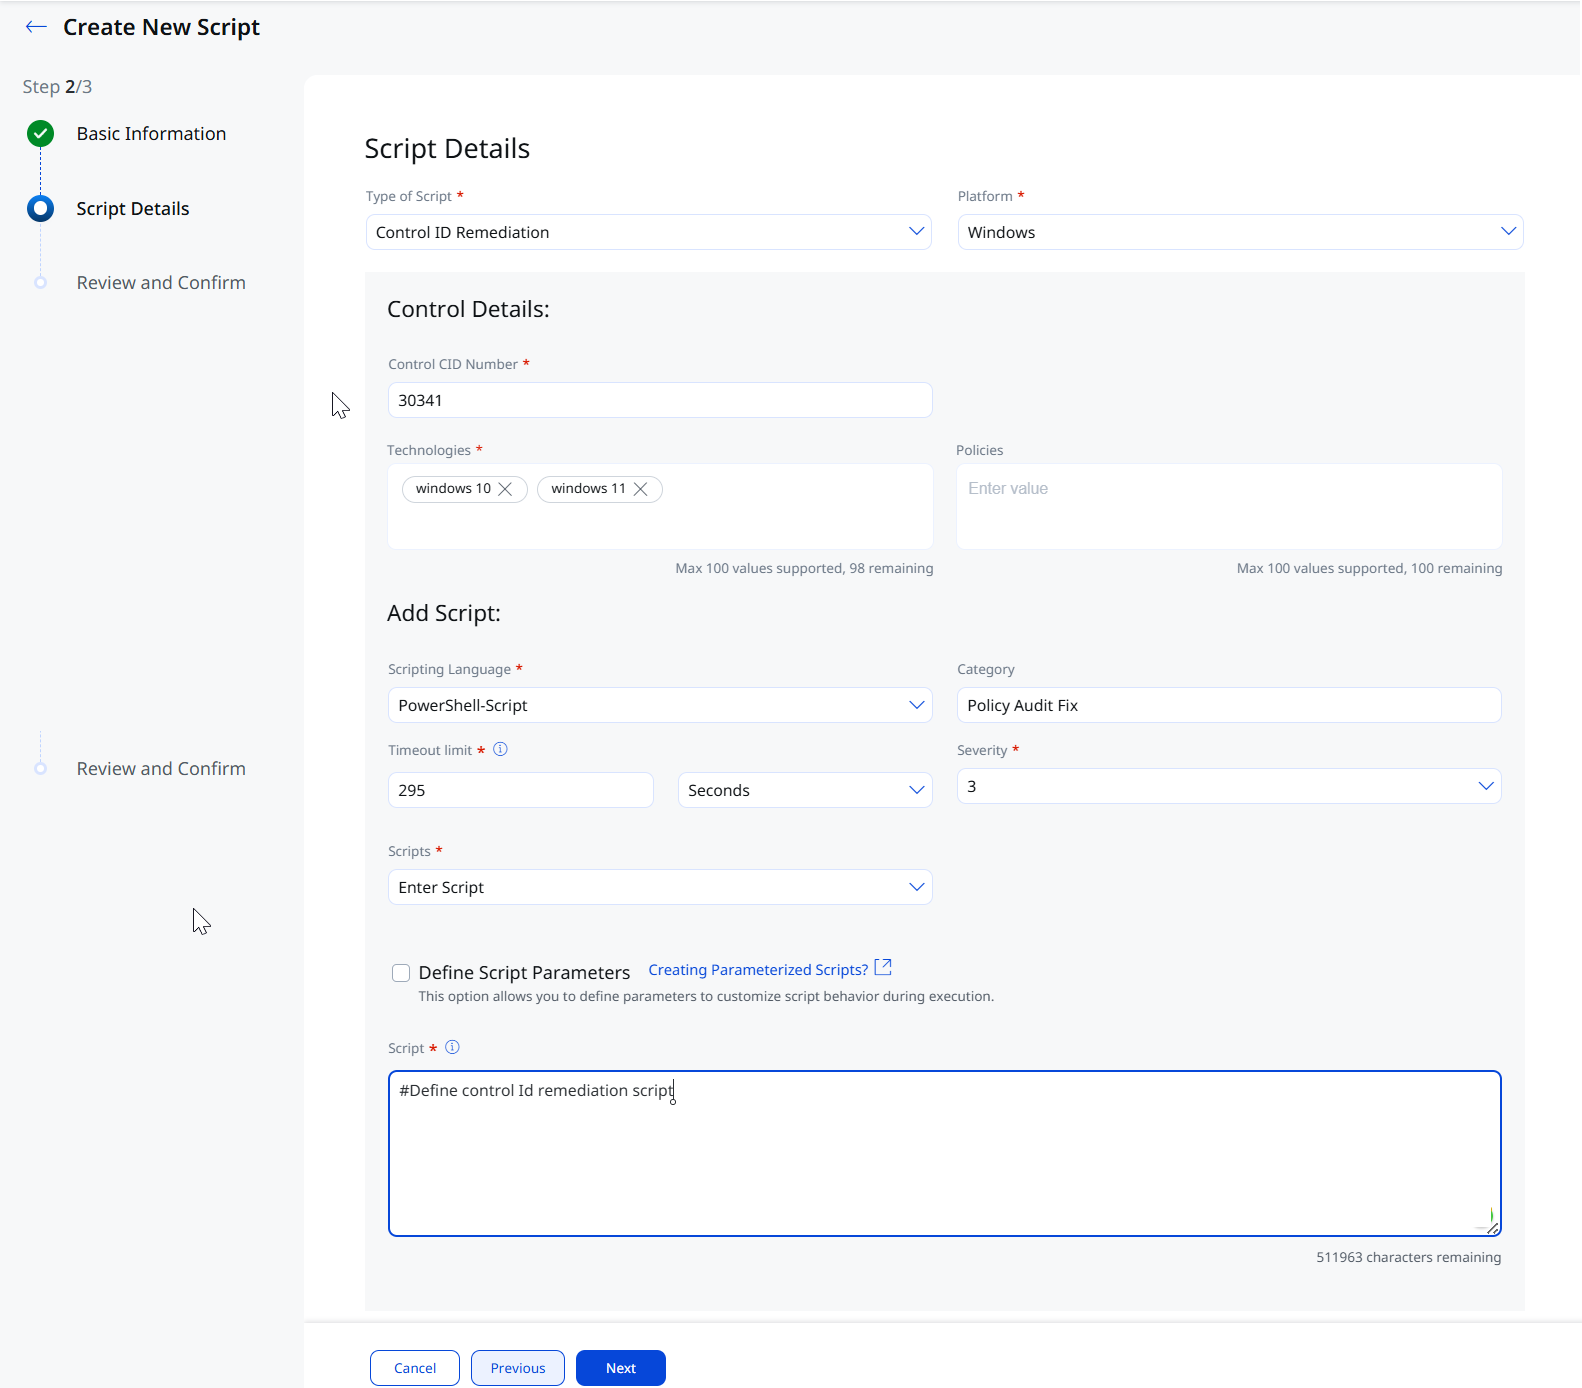The height and width of the screenshot is (1388, 1582).
Task: Click into the Policies value field
Action: point(1229,506)
